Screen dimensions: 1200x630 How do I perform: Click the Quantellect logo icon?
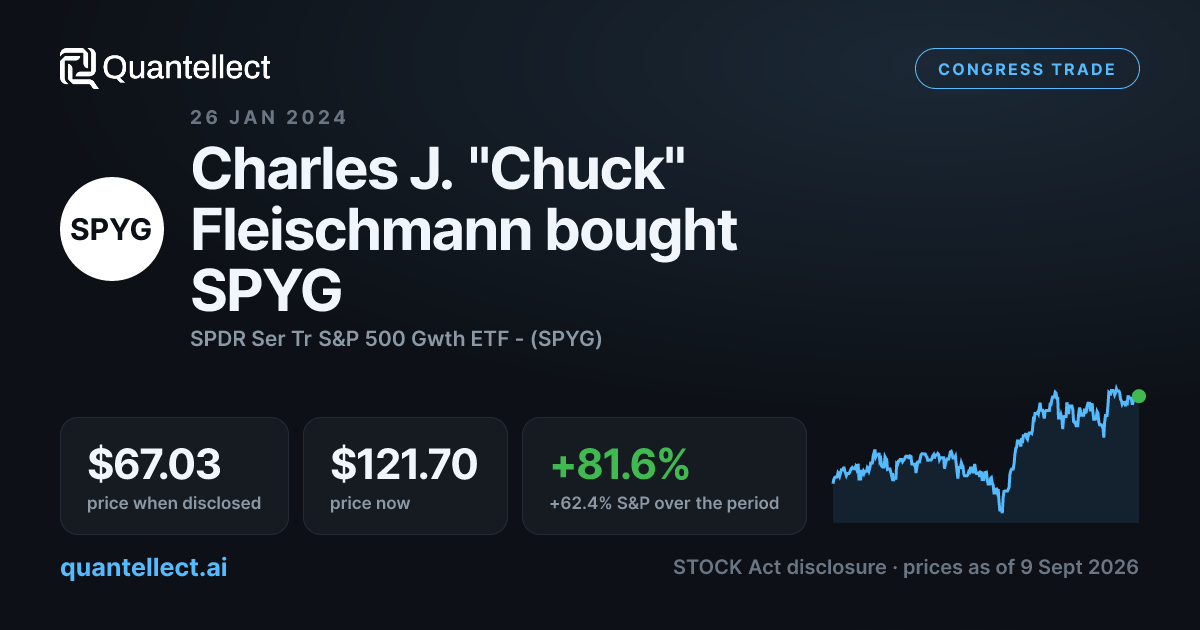point(79,68)
